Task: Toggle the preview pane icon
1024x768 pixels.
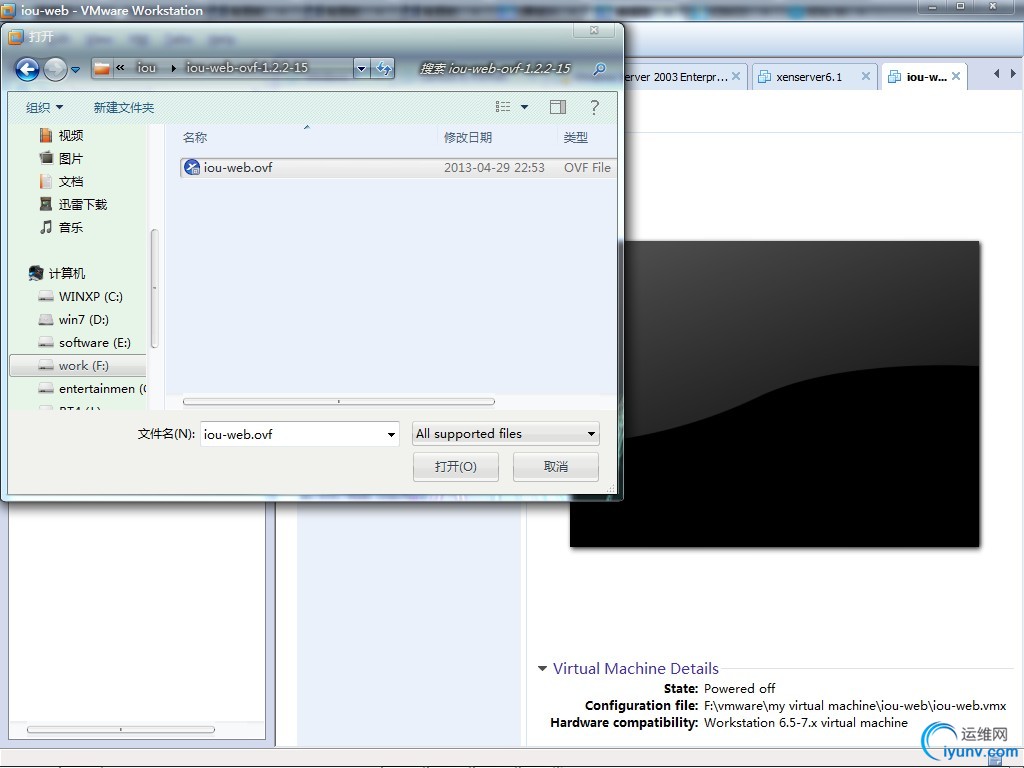Action: pyautogui.click(x=558, y=107)
